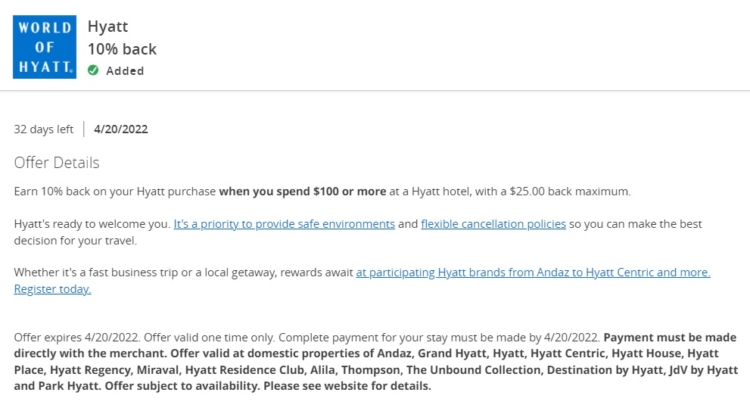
Task: Click the 10% back offer text
Action: tap(122, 49)
